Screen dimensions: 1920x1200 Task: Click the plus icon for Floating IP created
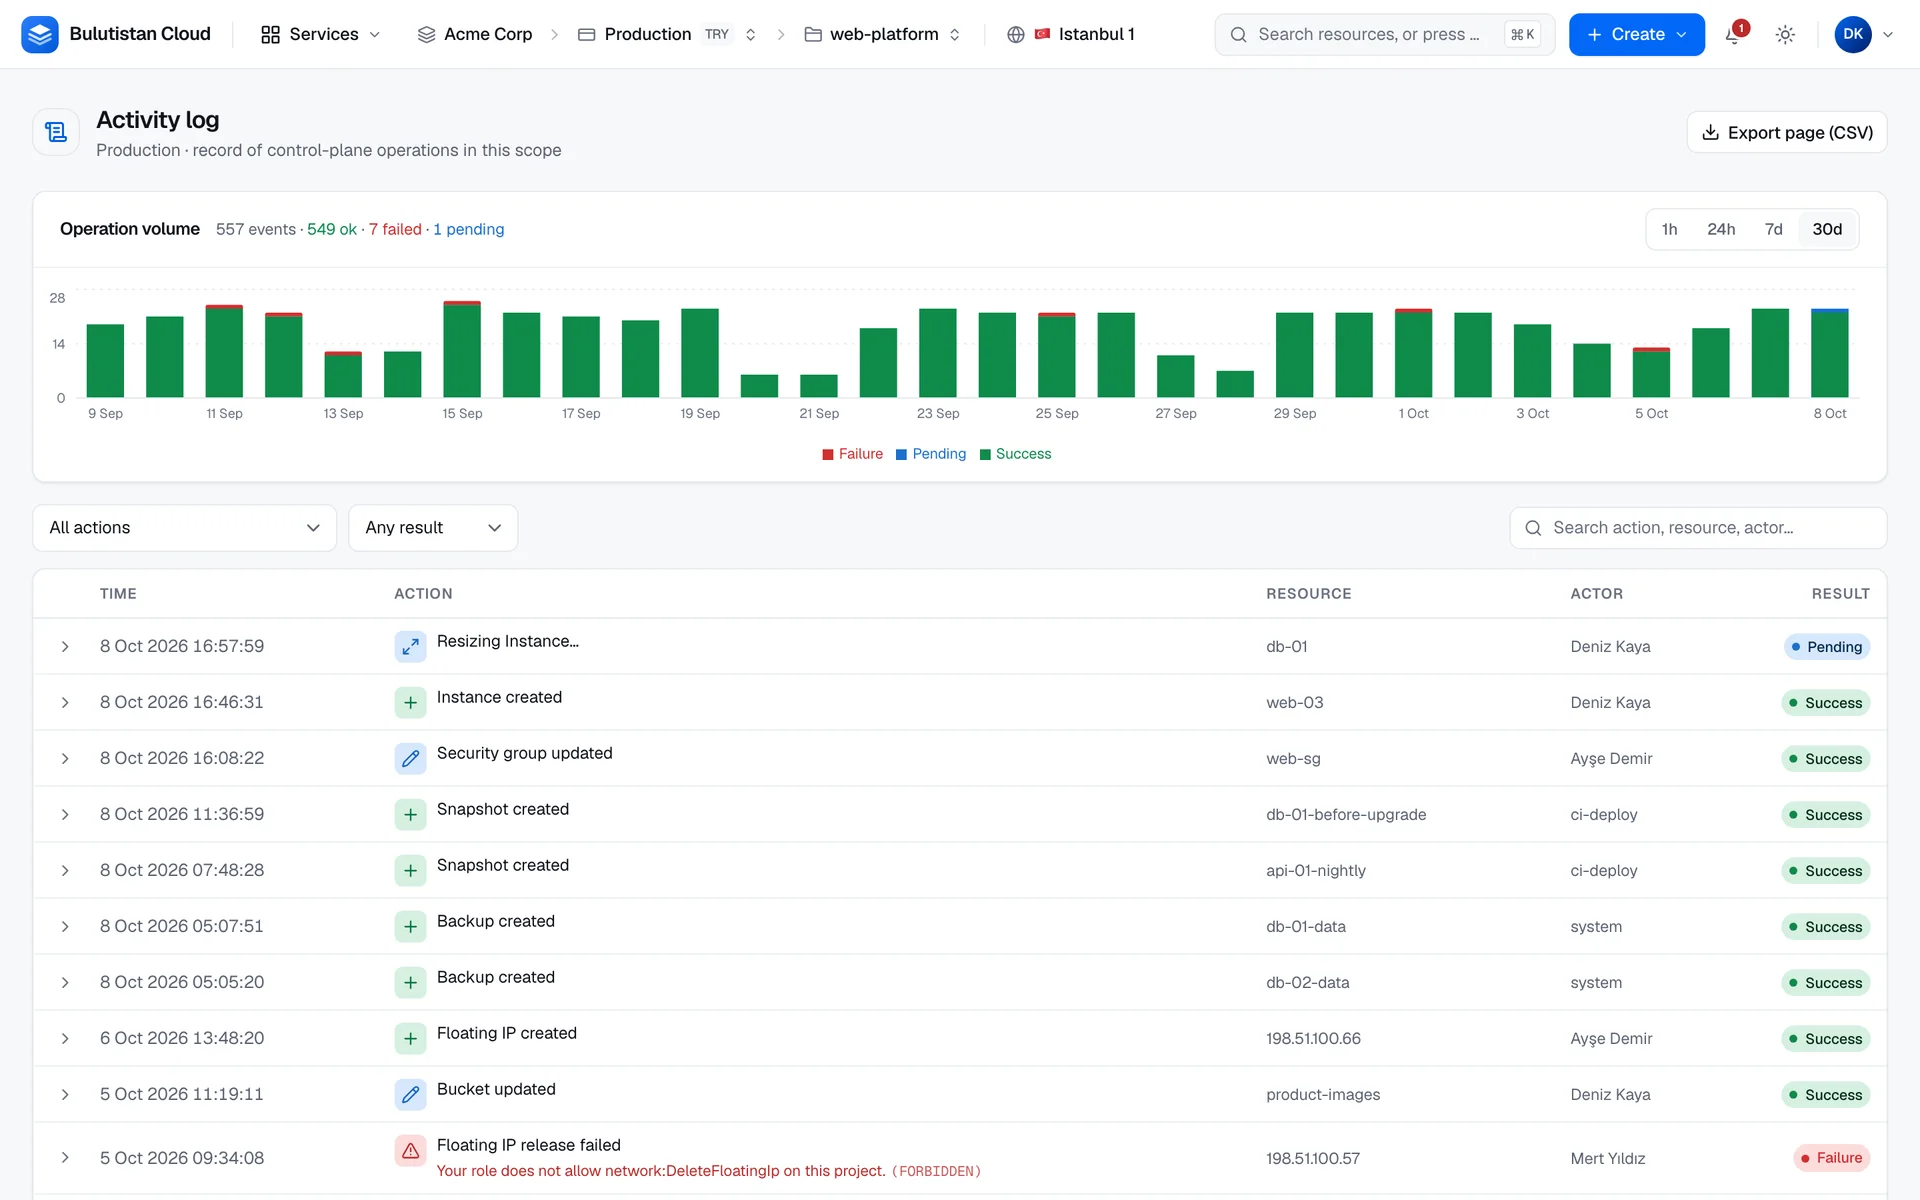pos(410,1039)
